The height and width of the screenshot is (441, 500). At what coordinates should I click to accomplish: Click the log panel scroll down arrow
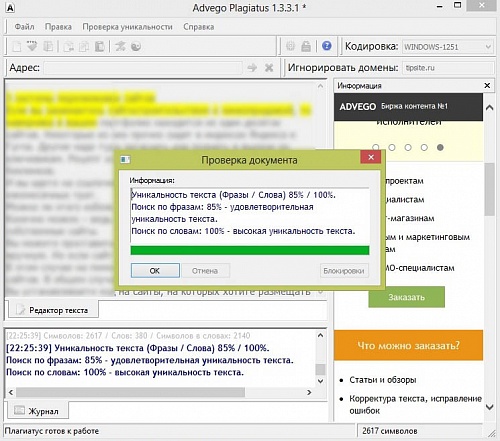point(320,381)
